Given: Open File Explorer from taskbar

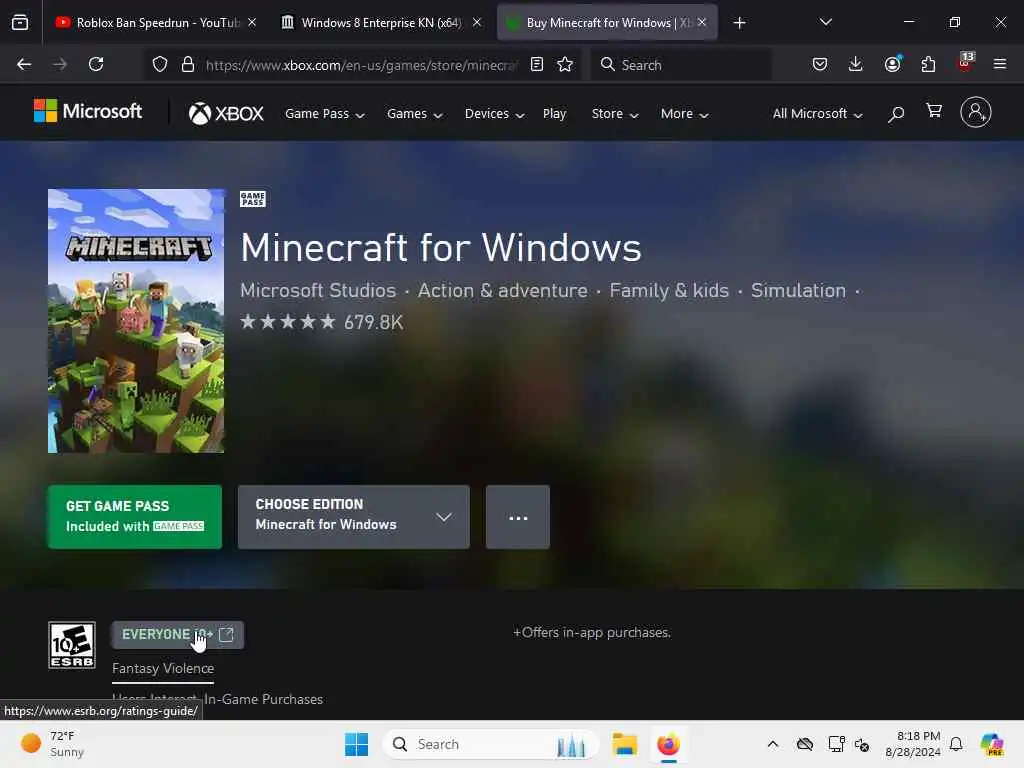Looking at the screenshot, I should [x=624, y=744].
